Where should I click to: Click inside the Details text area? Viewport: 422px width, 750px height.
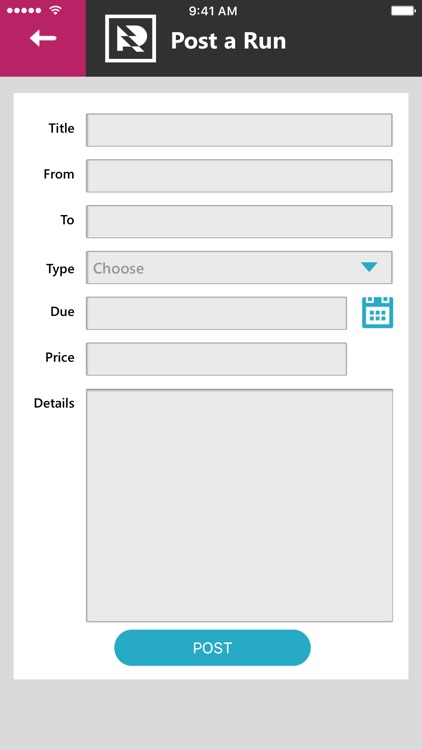[x=239, y=506]
